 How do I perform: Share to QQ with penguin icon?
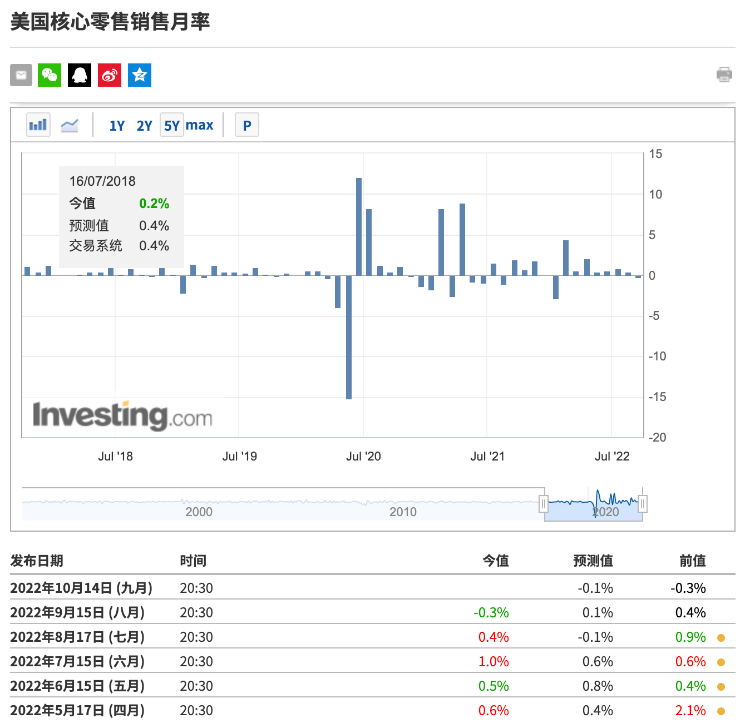pyautogui.click(x=80, y=75)
